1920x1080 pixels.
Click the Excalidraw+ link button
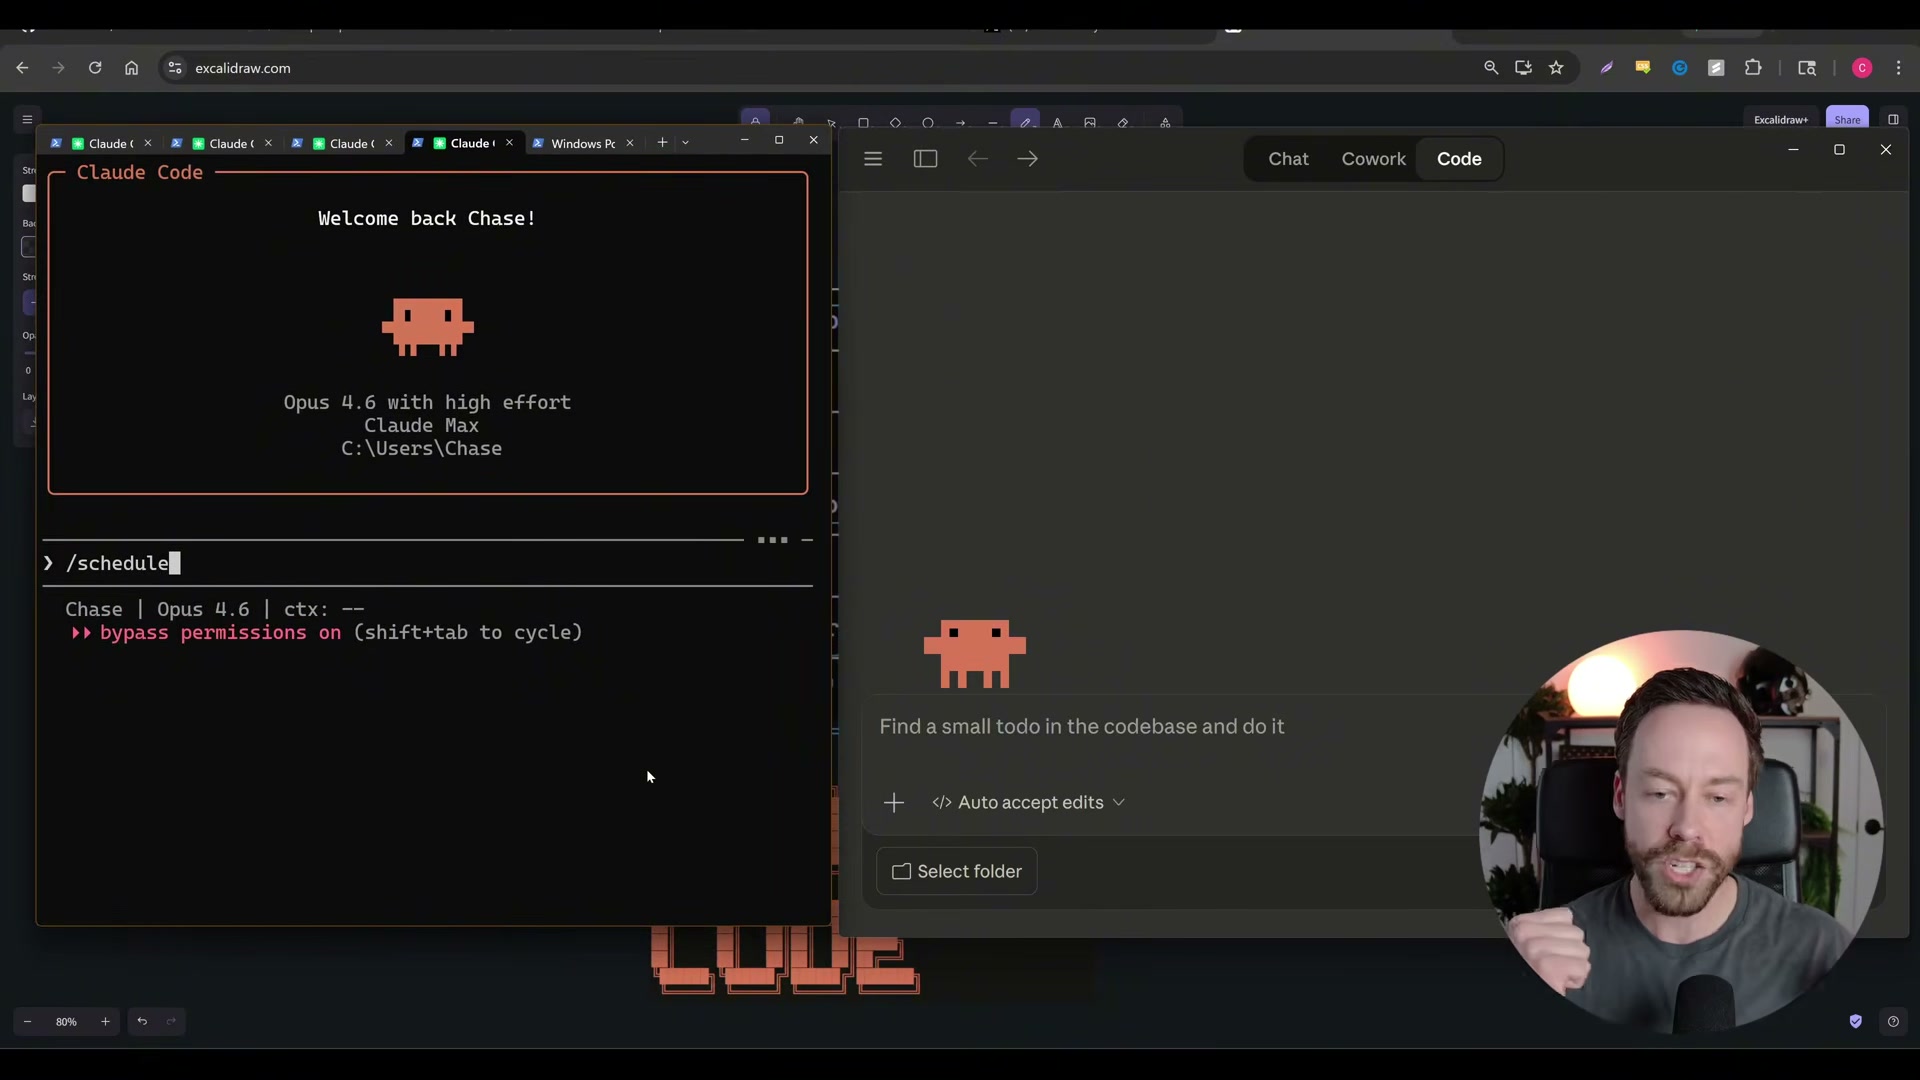(1781, 119)
